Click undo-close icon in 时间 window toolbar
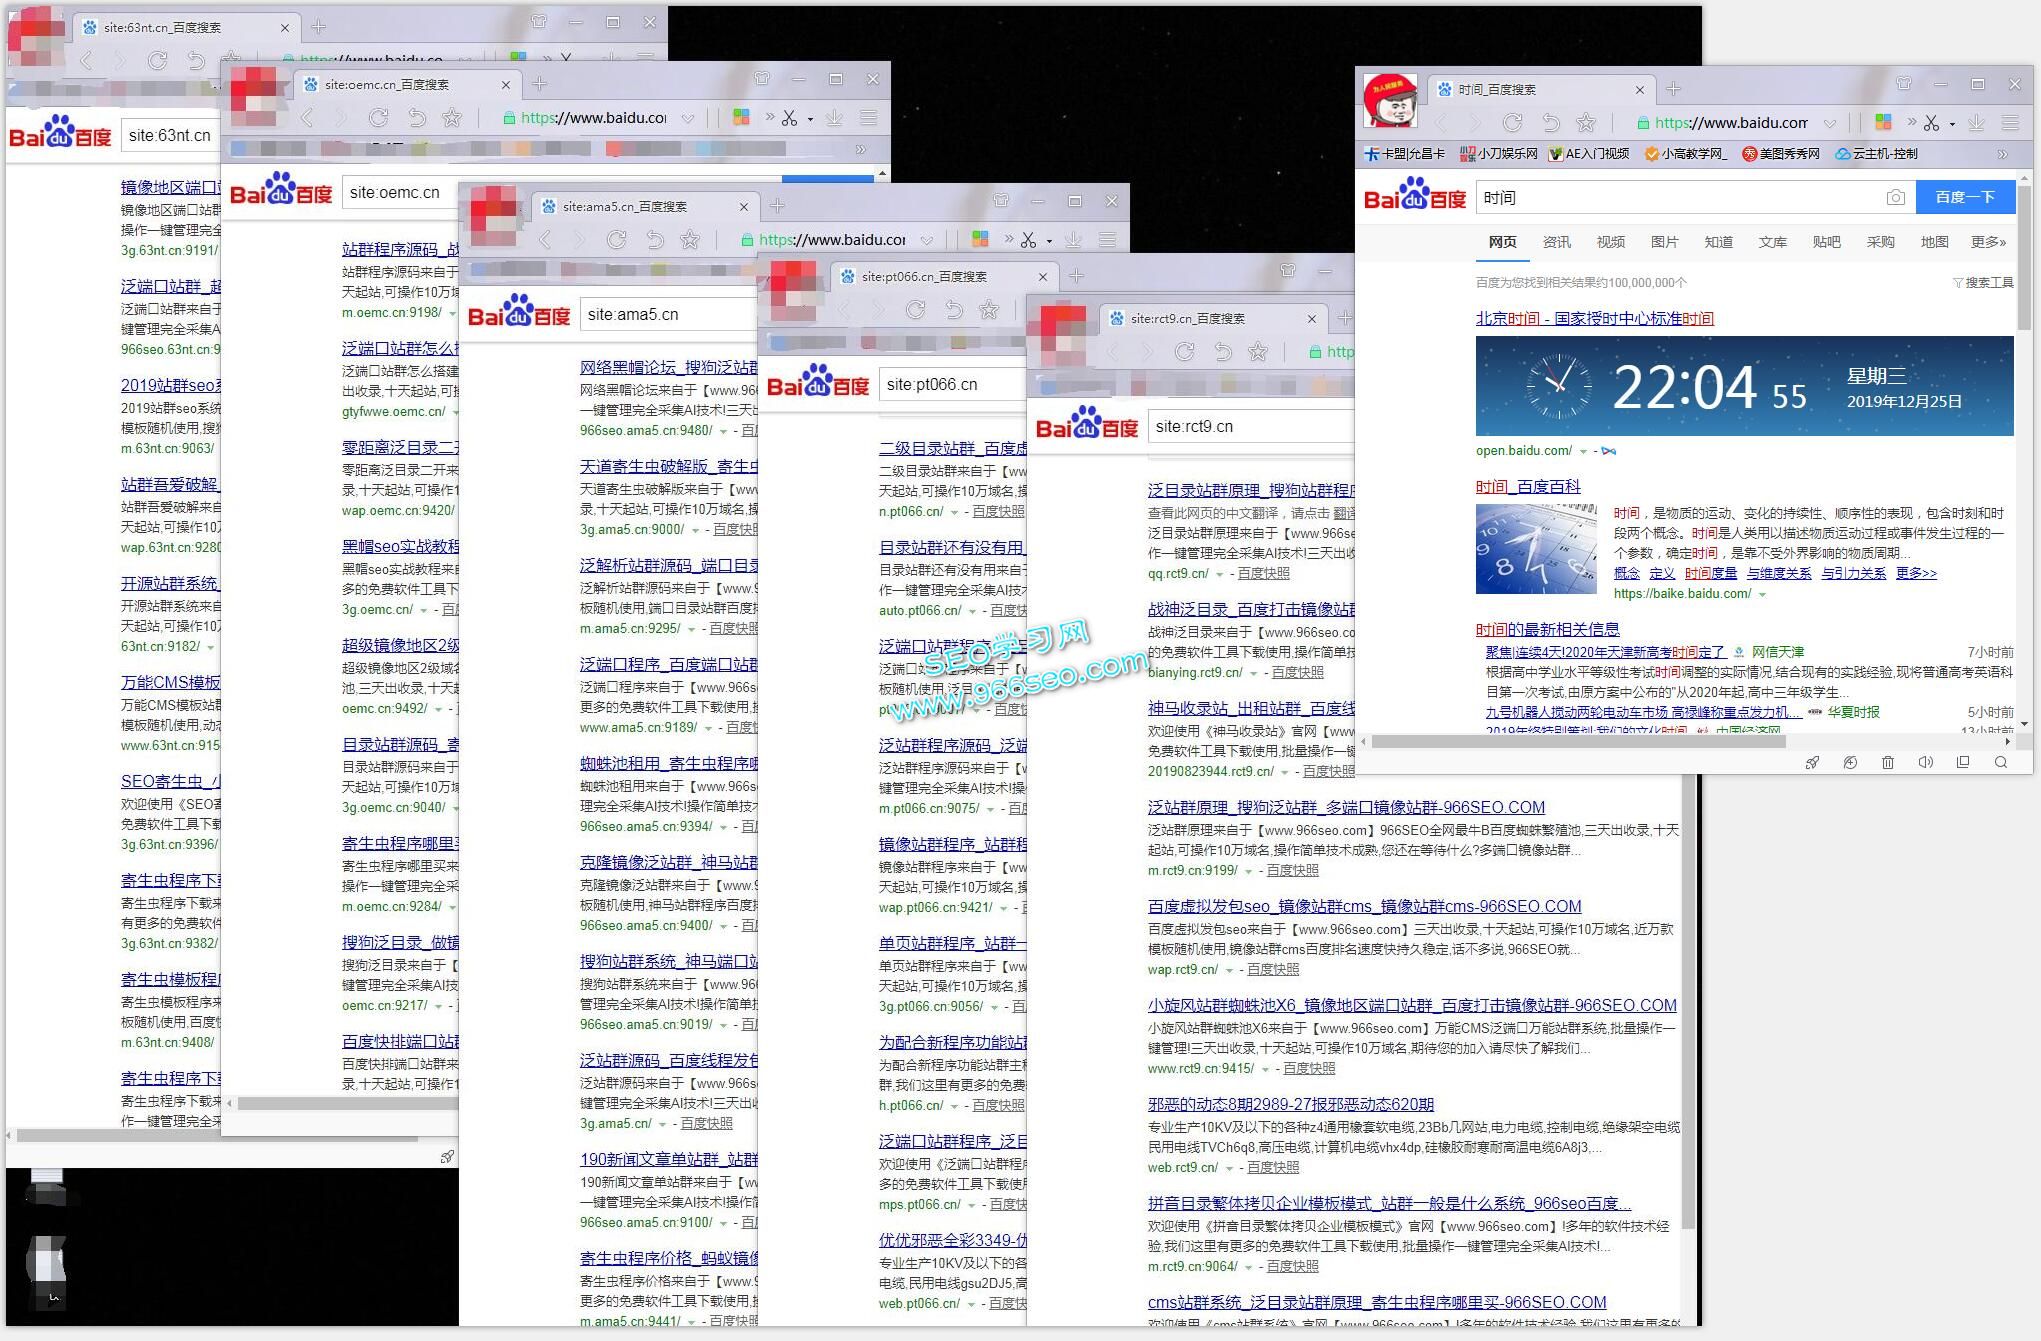The height and width of the screenshot is (1341, 2041). (1550, 123)
